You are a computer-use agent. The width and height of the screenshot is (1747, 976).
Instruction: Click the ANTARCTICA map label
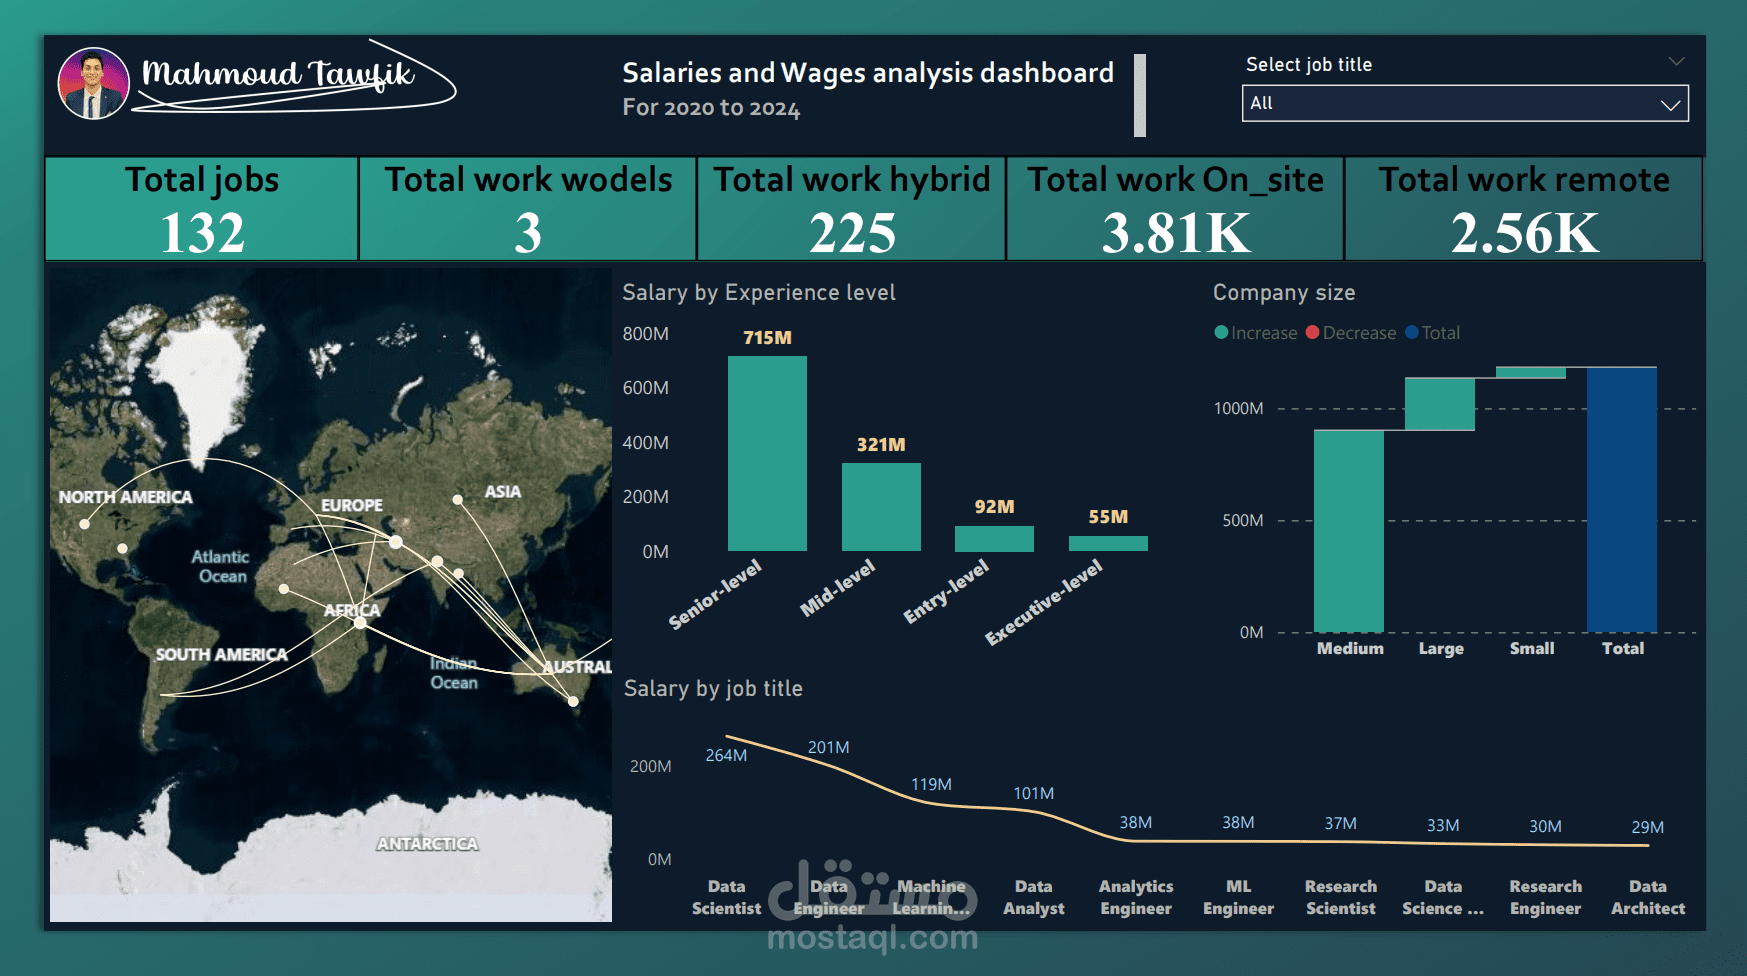427,844
